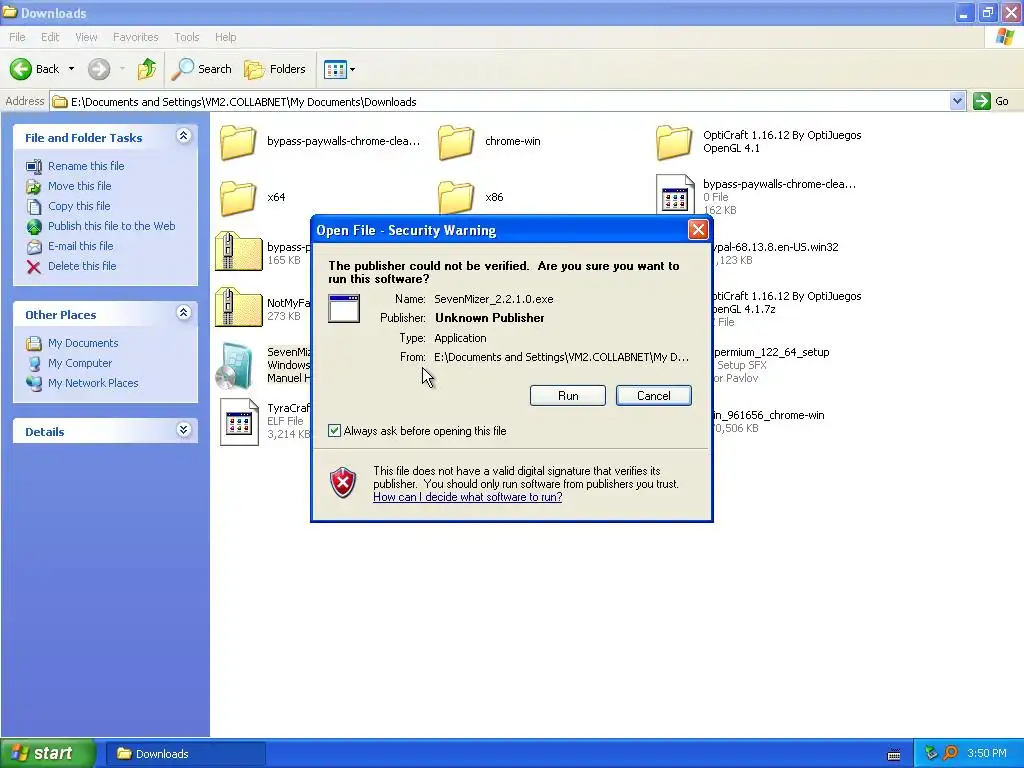
Task: Open the Back history dropdown arrow
Action: (71, 69)
